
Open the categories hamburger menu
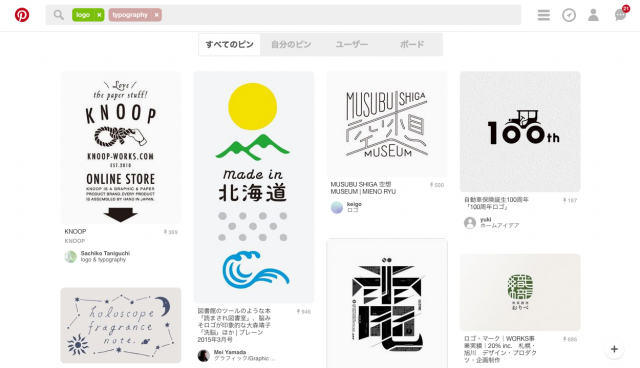click(544, 15)
